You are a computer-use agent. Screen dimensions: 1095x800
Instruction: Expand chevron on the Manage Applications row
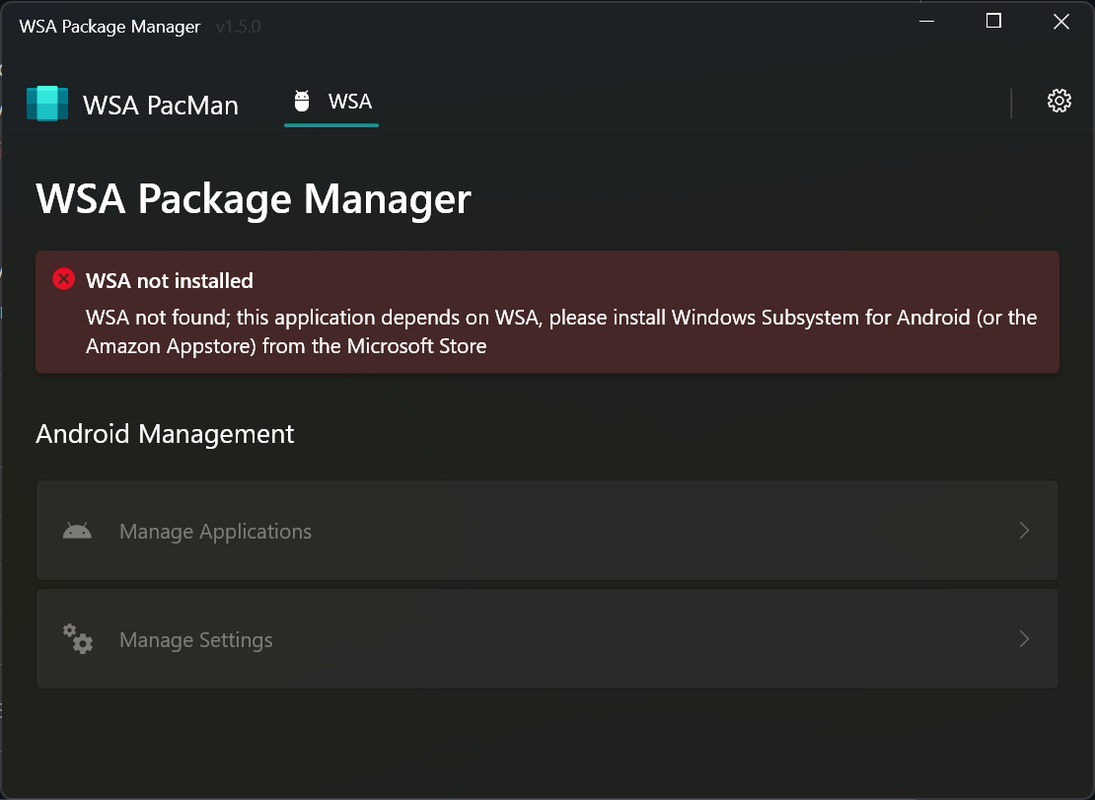point(1024,531)
